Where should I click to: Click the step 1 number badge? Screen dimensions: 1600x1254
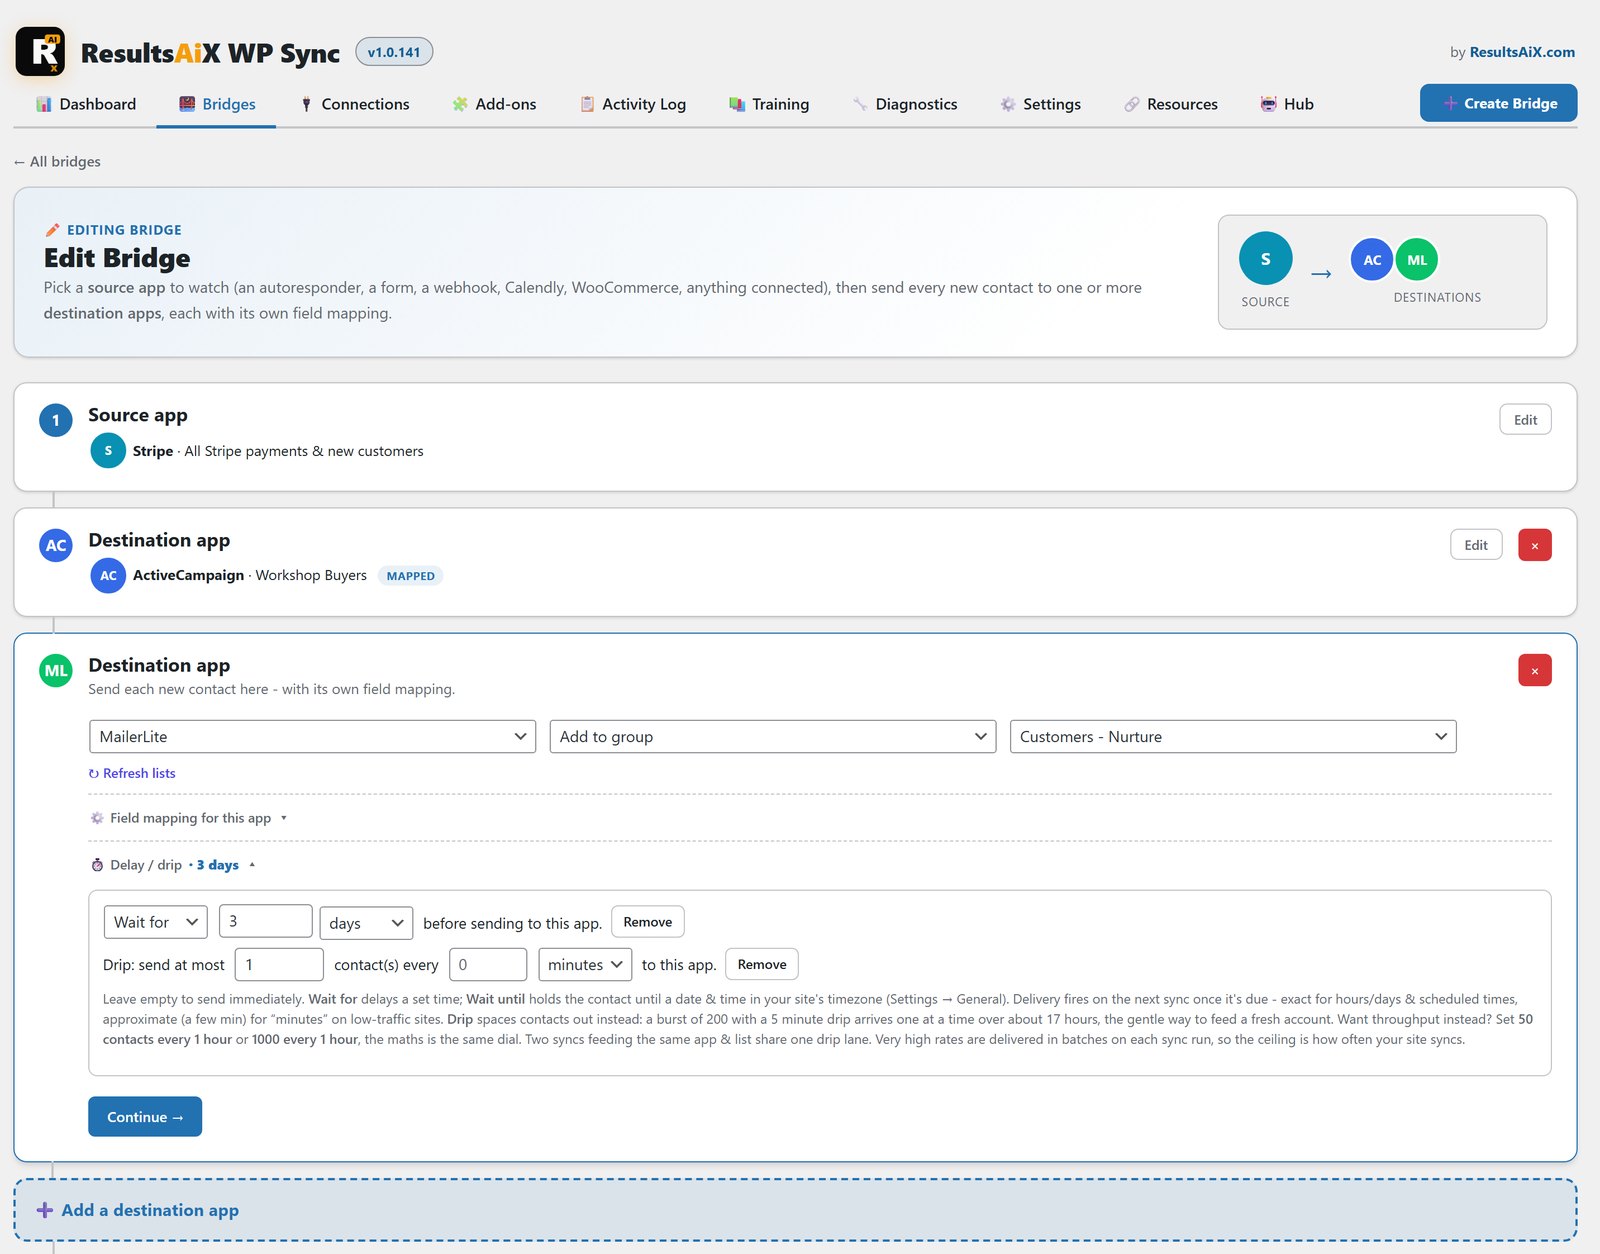56,421
